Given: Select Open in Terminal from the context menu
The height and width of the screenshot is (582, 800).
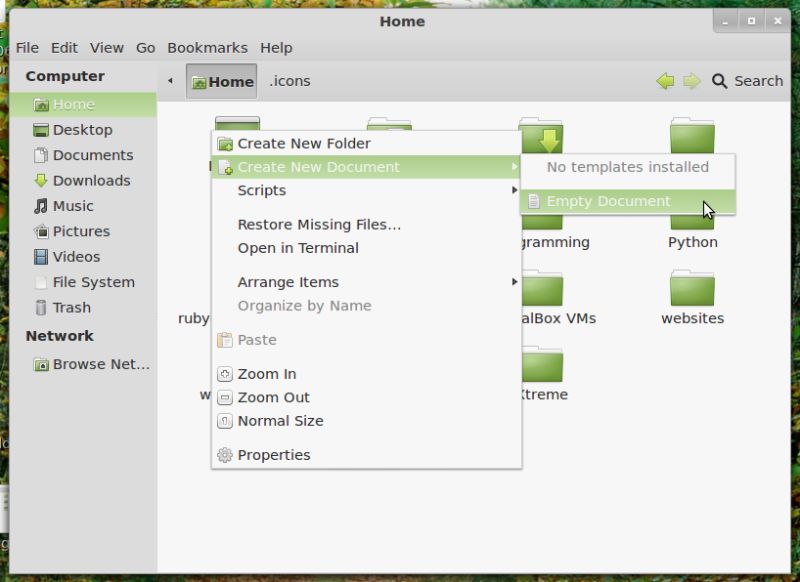Looking at the screenshot, I should pyautogui.click(x=297, y=248).
